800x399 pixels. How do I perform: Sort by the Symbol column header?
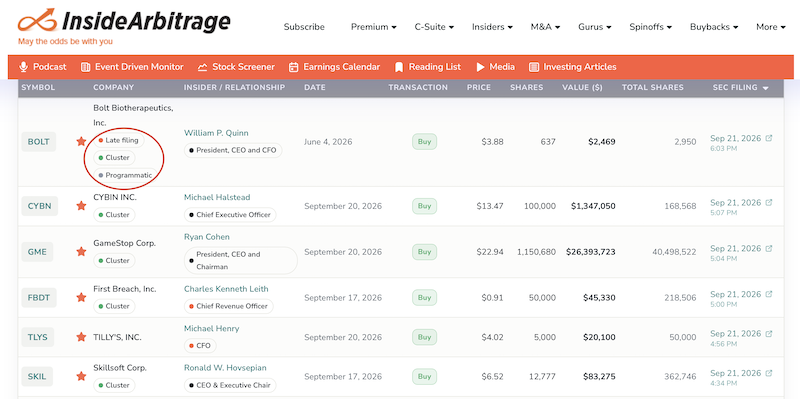click(x=38, y=87)
